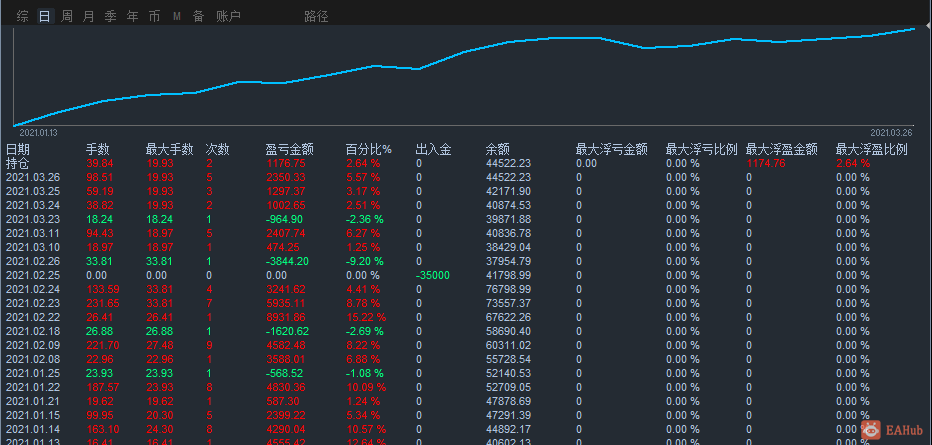Select the 2021.01.25 date row
The height and width of the screenshot is (445, 932).
(x=466, y=373)
